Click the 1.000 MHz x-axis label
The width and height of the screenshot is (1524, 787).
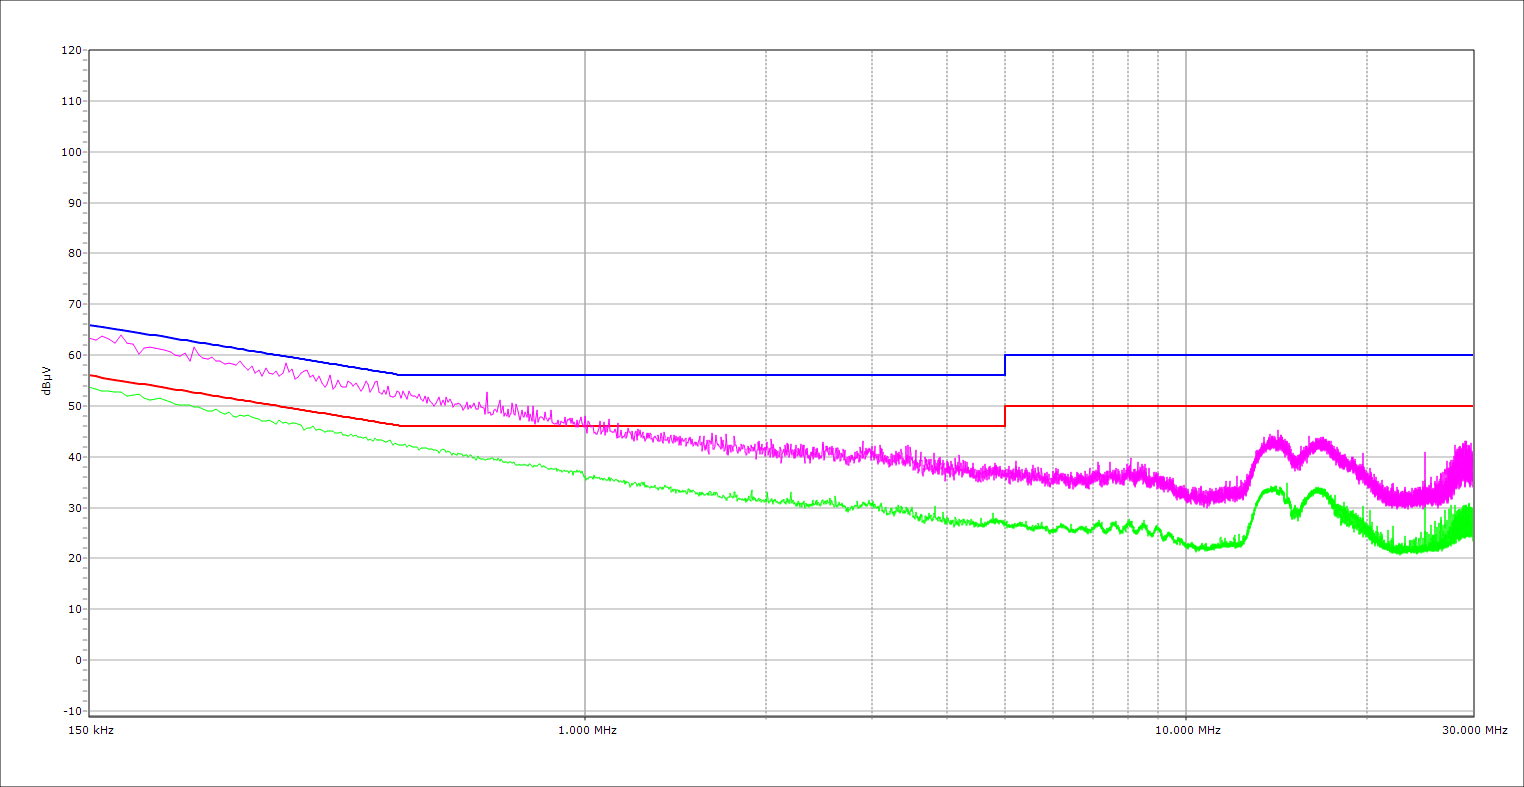point(586,730)
